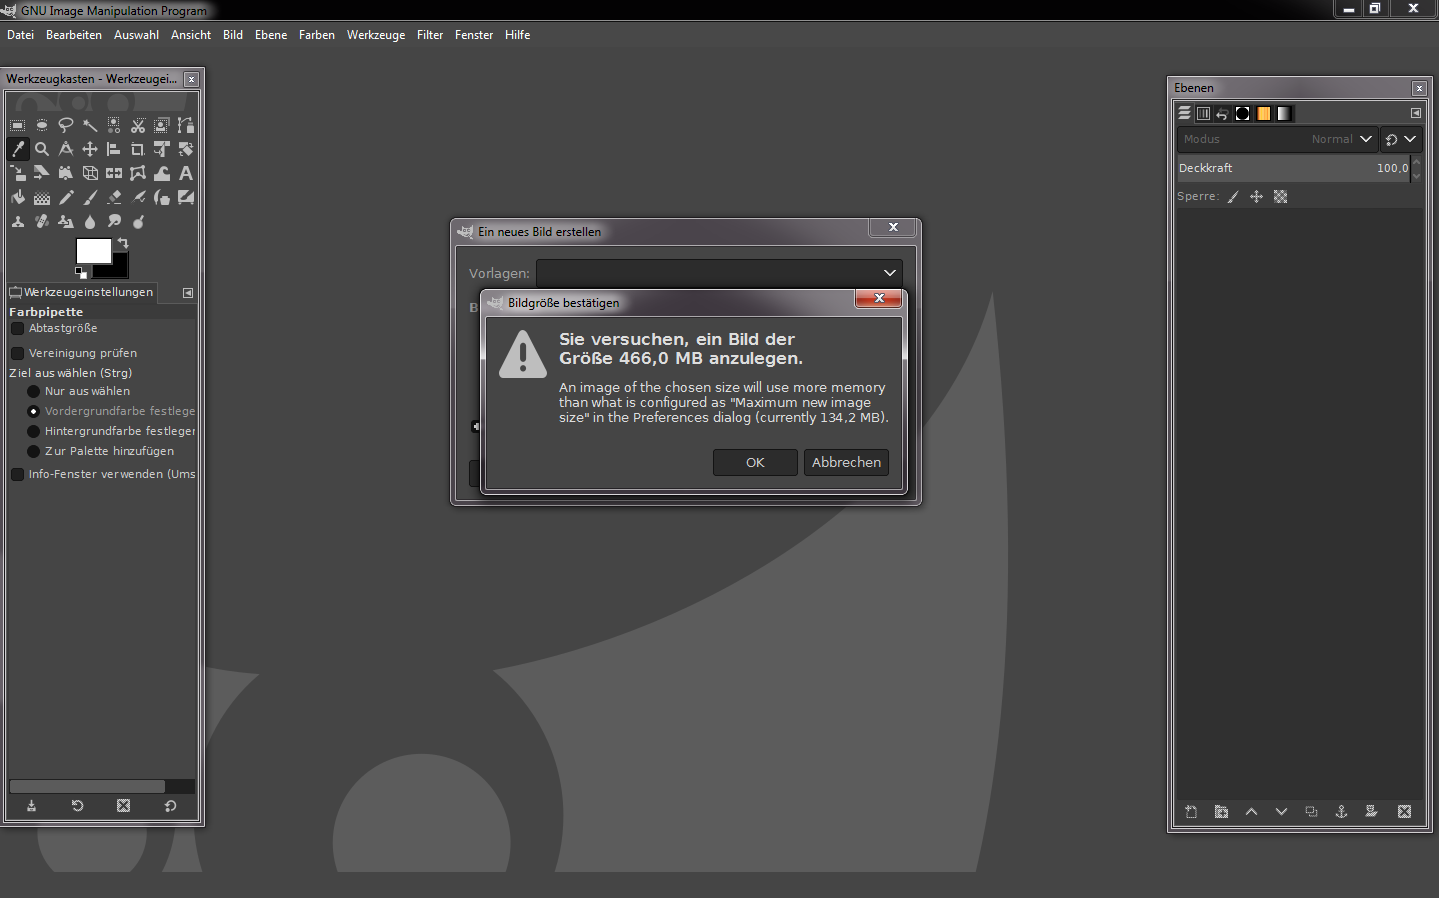Open the layer Modus dropdown
The image size is (1439, 898).
click(1277, 139)
